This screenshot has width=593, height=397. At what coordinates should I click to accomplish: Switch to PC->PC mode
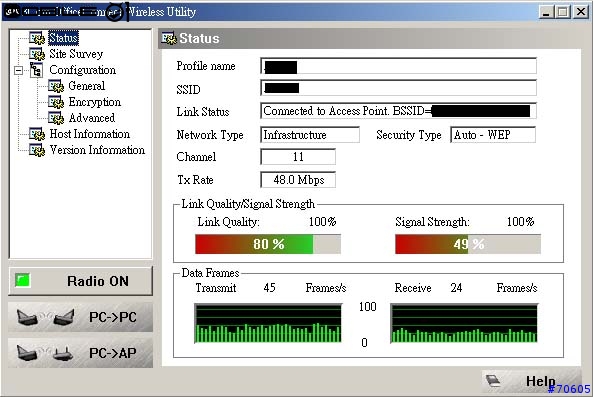pos(81,317)
